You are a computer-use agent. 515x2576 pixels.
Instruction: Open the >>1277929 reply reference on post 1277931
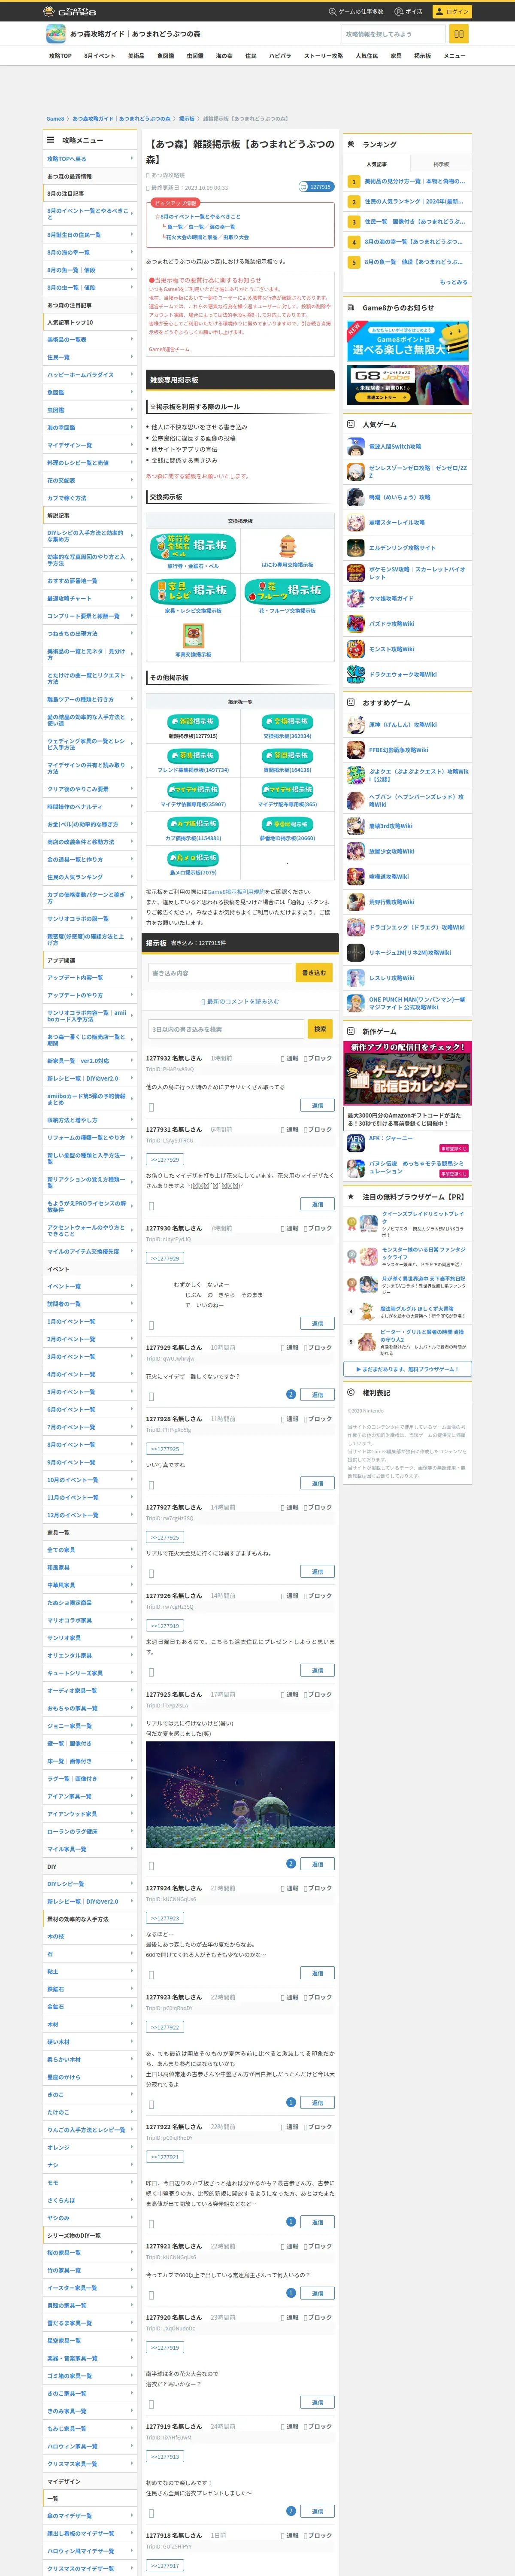165,1160
